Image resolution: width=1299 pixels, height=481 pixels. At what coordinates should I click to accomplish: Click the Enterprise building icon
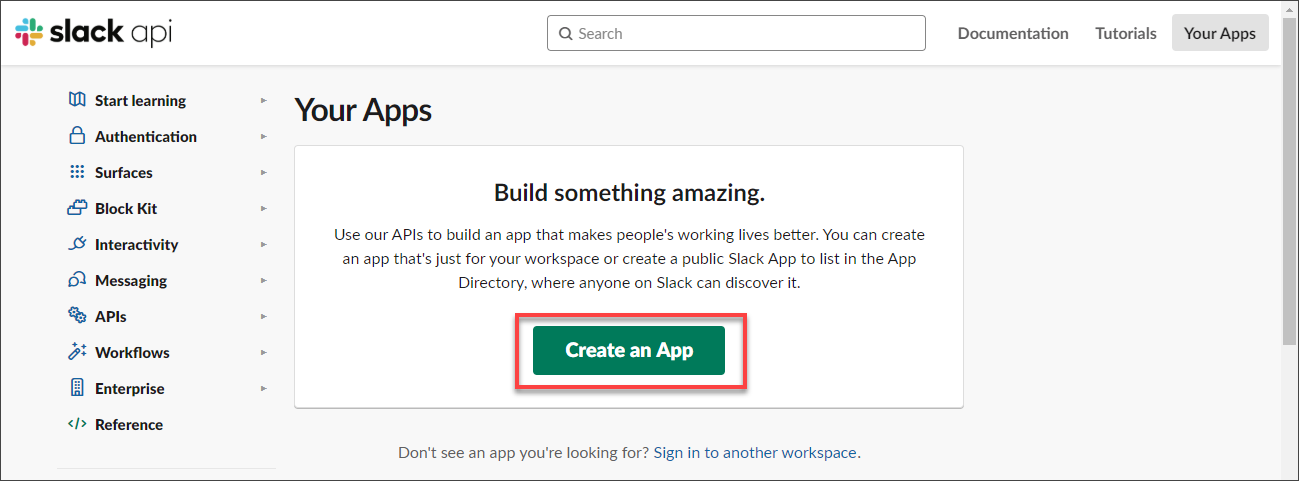[x=77, y=388]
